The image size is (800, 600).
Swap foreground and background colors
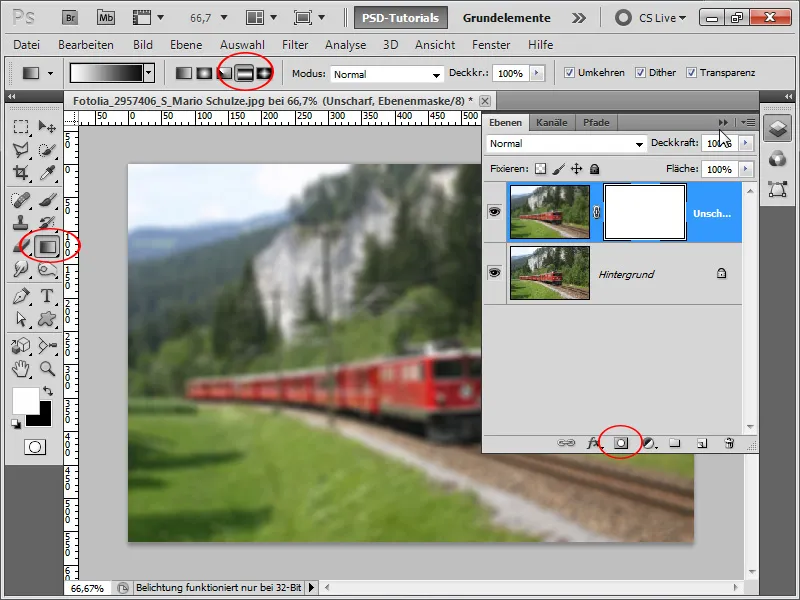click(48, 391)
